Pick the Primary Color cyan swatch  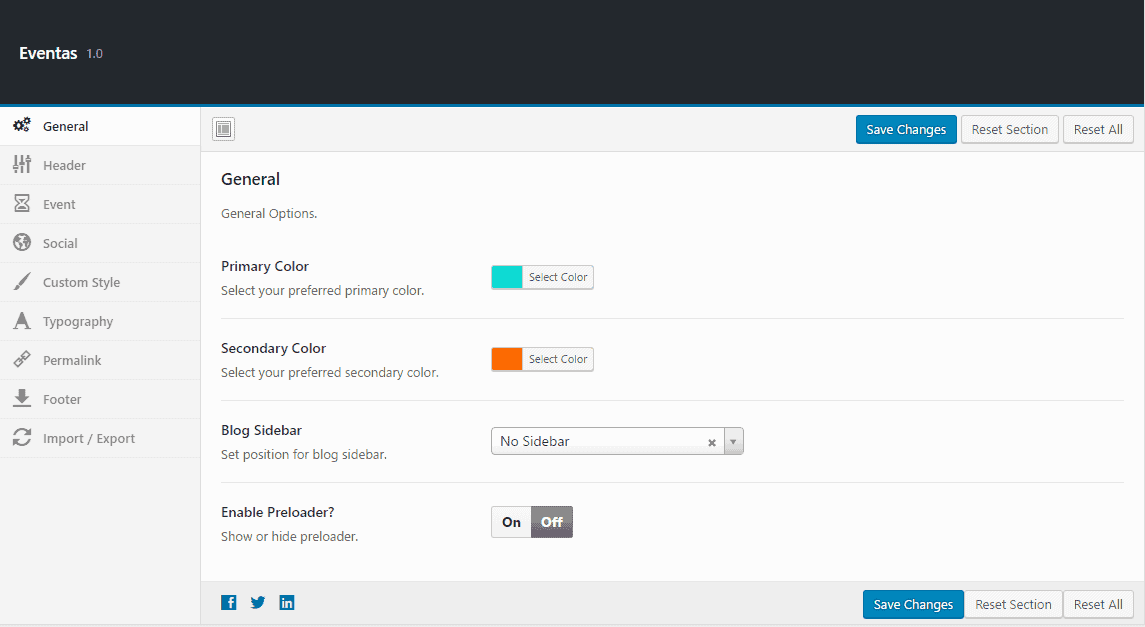pos(507,277)
